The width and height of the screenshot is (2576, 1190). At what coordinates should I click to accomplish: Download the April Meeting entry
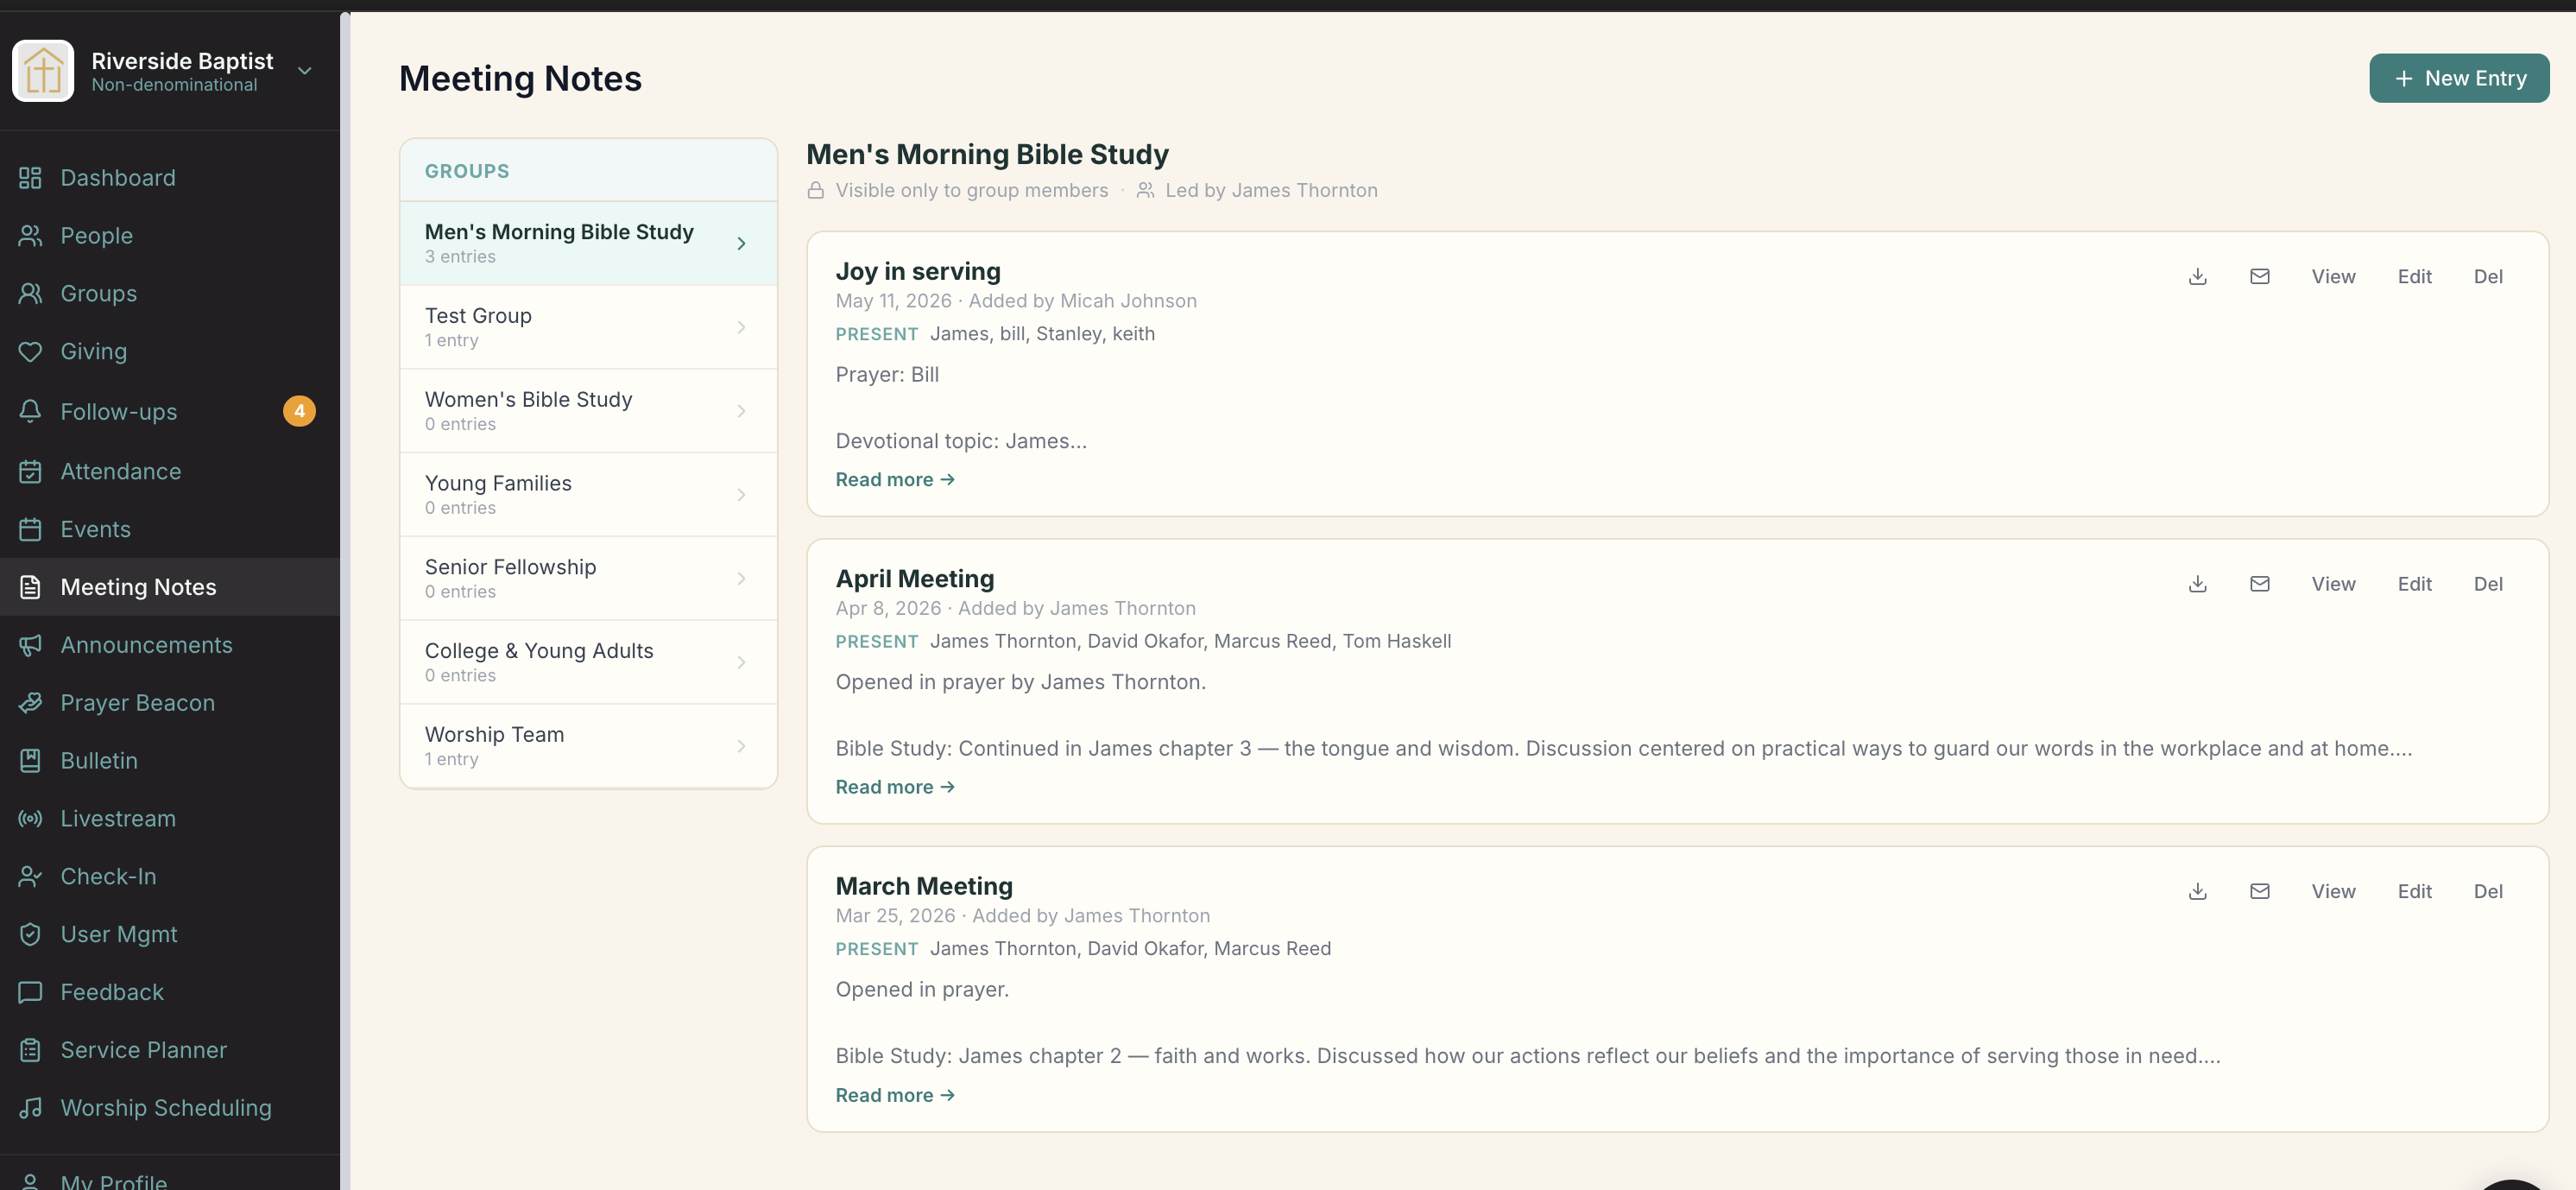(x=2197, y=584)
